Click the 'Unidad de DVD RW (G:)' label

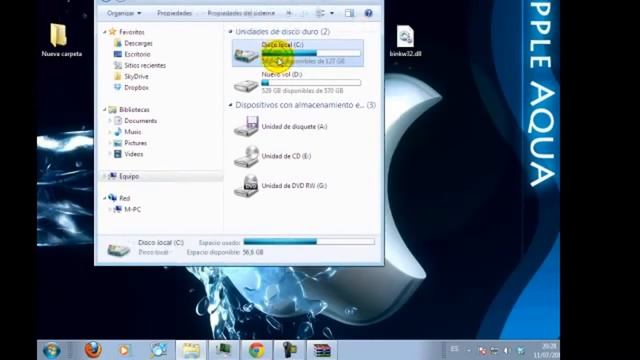(294, 186)
